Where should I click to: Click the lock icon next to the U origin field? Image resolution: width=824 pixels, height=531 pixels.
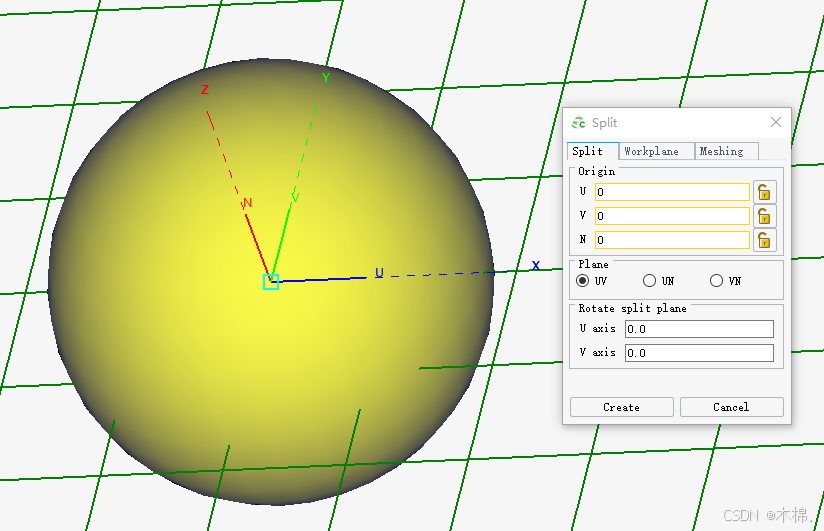[764, 192]
